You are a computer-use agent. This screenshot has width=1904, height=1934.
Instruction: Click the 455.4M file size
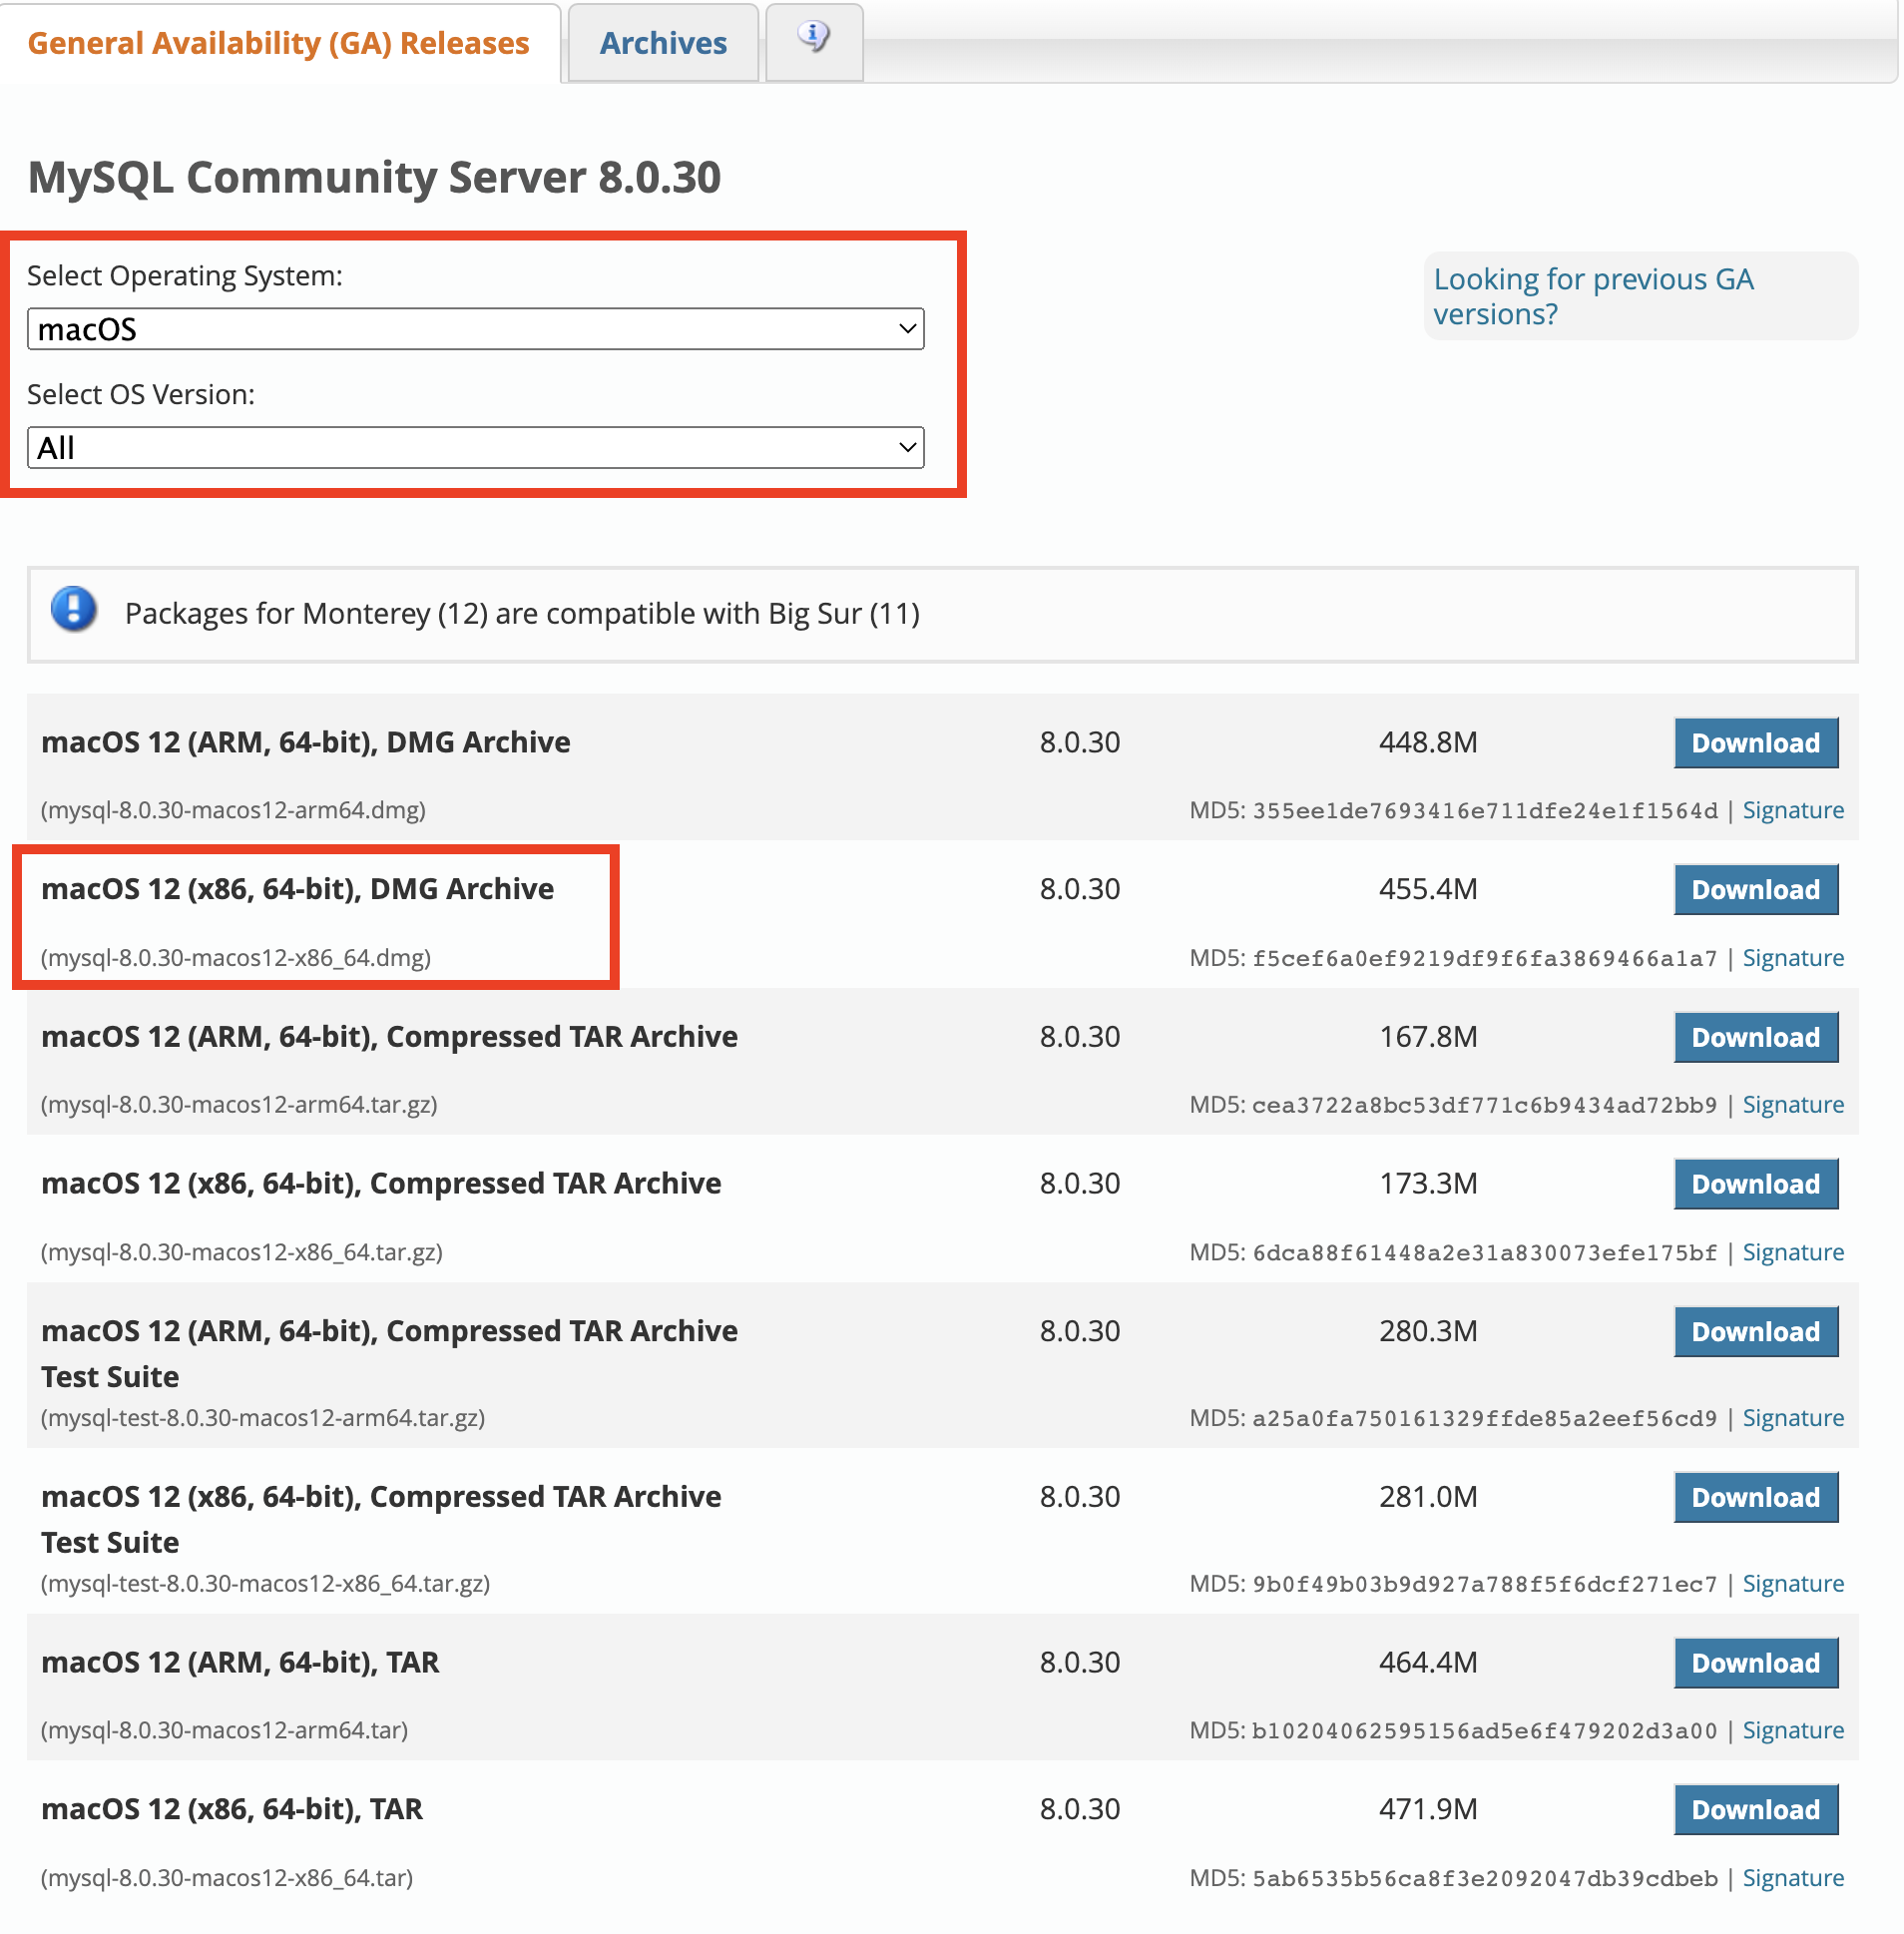[1429, 890]
